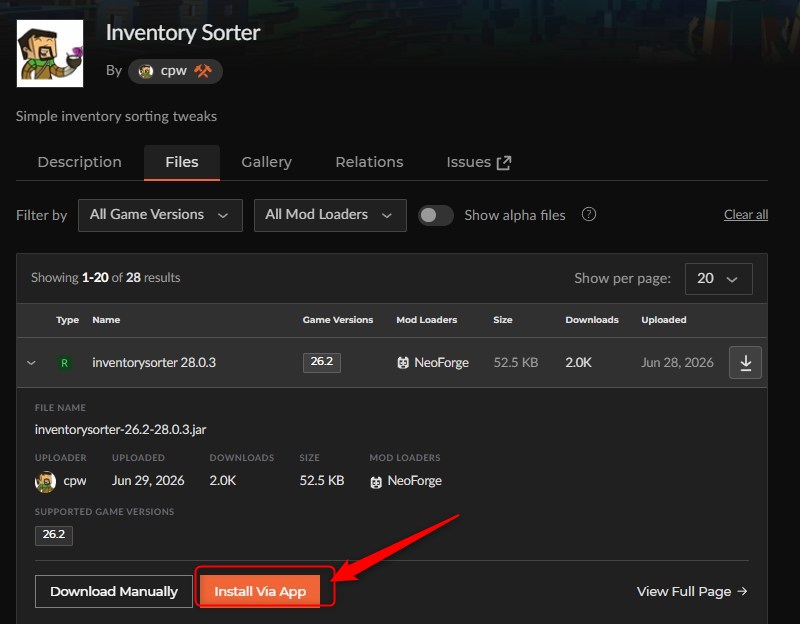The image size is (800, 624).
Task: Collapse the inventorysorter 28.0.3 row chevron
Action: tap(31, 363)
